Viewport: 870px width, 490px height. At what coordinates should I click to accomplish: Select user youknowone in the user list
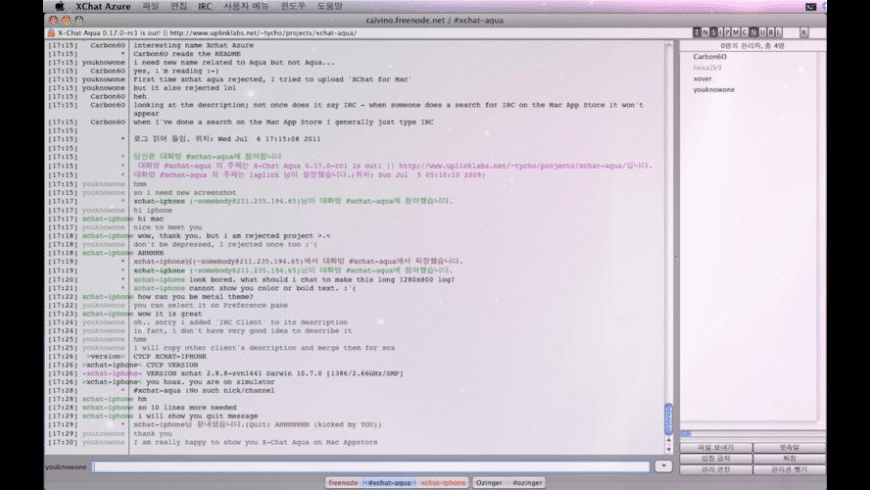click(x=714, y=90)
